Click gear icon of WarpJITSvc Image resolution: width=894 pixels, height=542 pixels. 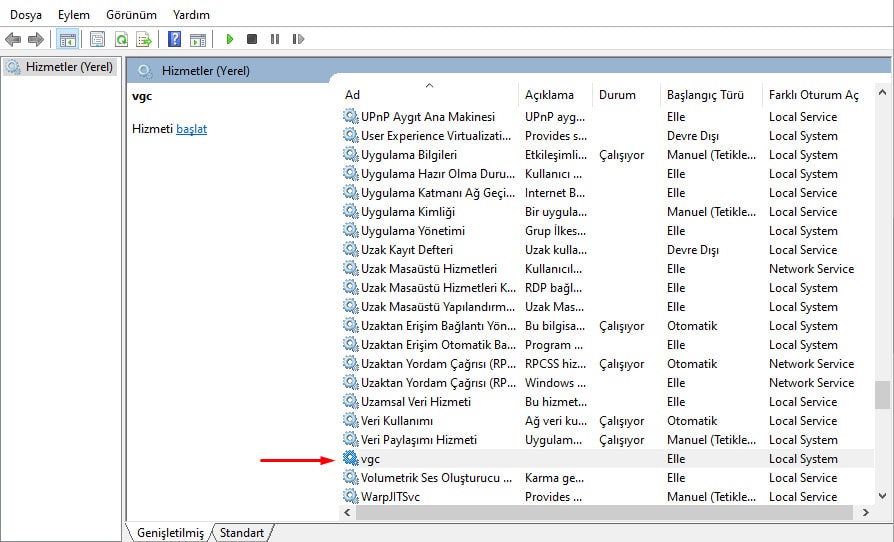tap(350, 496)
